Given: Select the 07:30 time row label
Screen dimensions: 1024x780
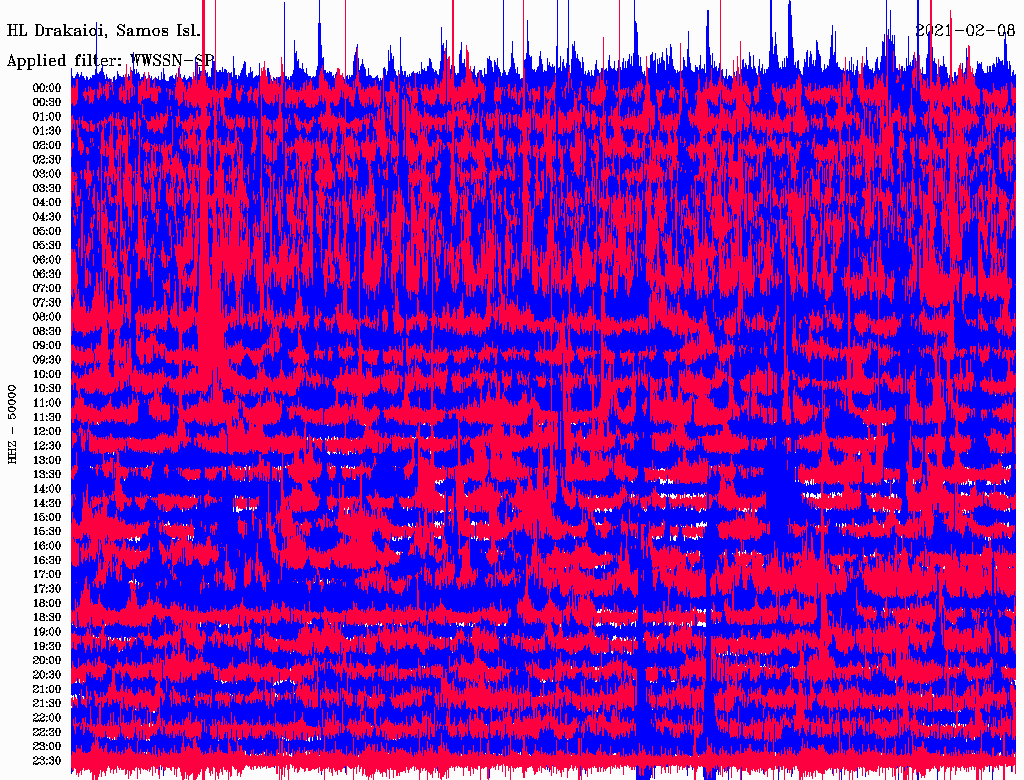Looking at the screenshot, I should pos(47,303).
